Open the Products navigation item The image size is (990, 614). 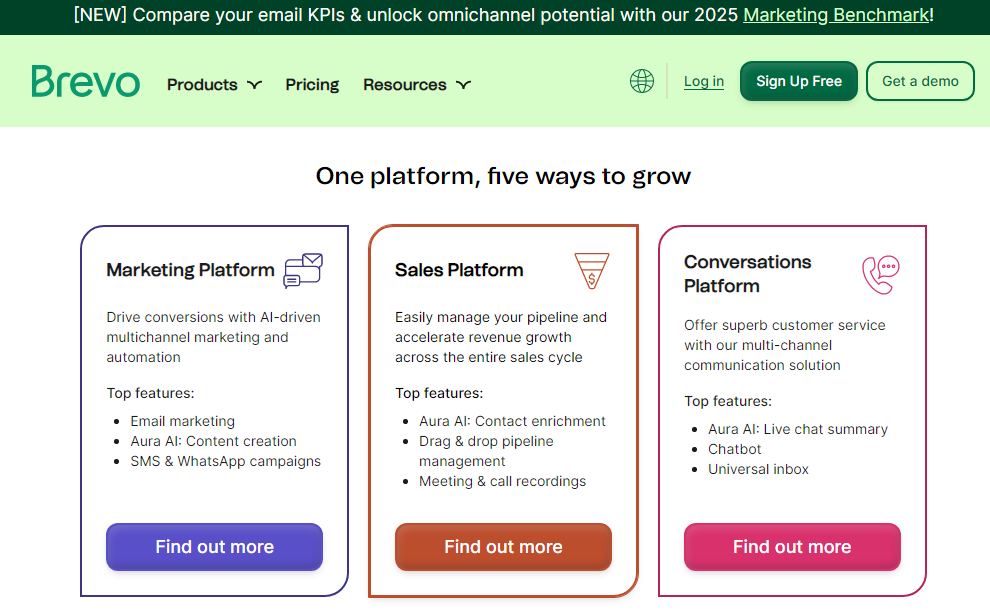tap(202, 85)
